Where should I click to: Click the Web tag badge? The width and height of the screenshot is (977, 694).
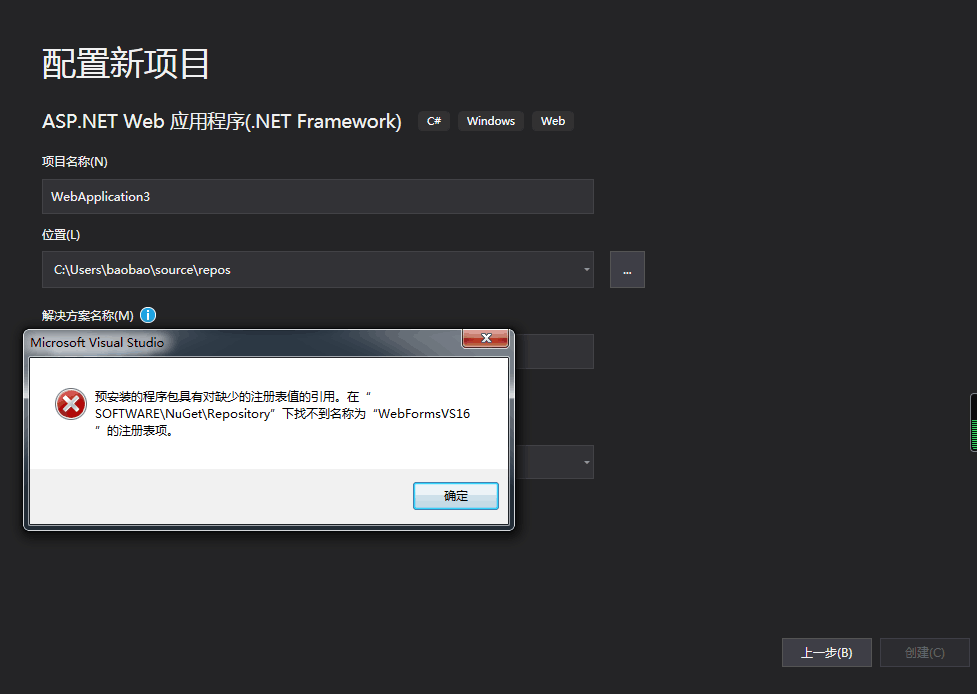click(x=552, y=120)
